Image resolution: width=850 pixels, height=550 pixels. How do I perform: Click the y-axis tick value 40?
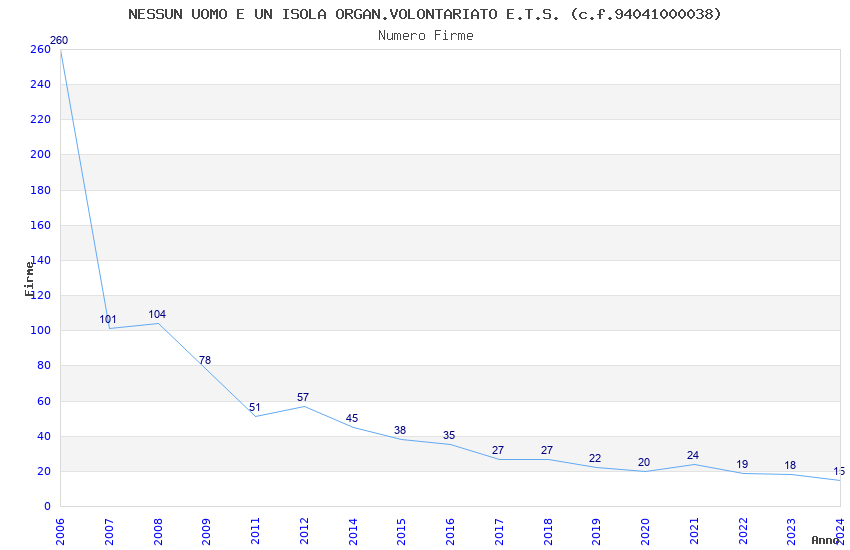click(x=44, y=436)
